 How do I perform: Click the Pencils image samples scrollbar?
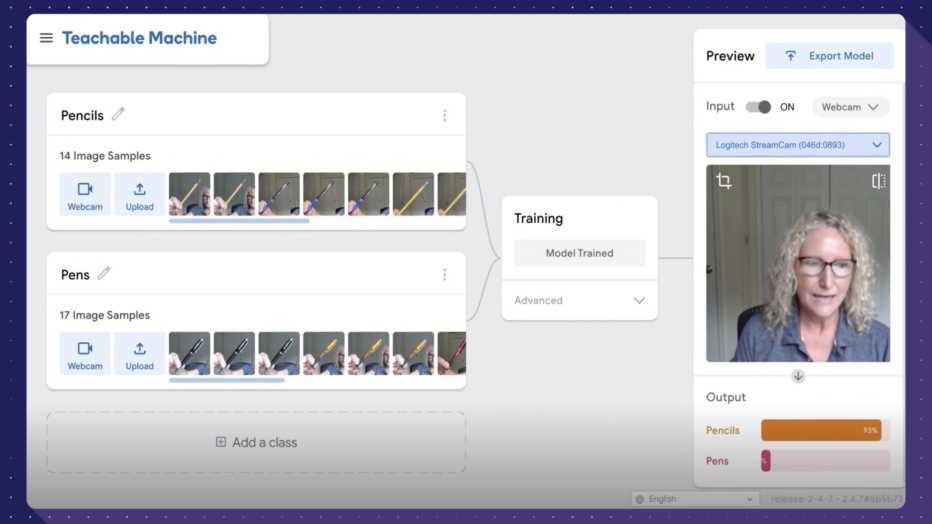click(239, 221)
